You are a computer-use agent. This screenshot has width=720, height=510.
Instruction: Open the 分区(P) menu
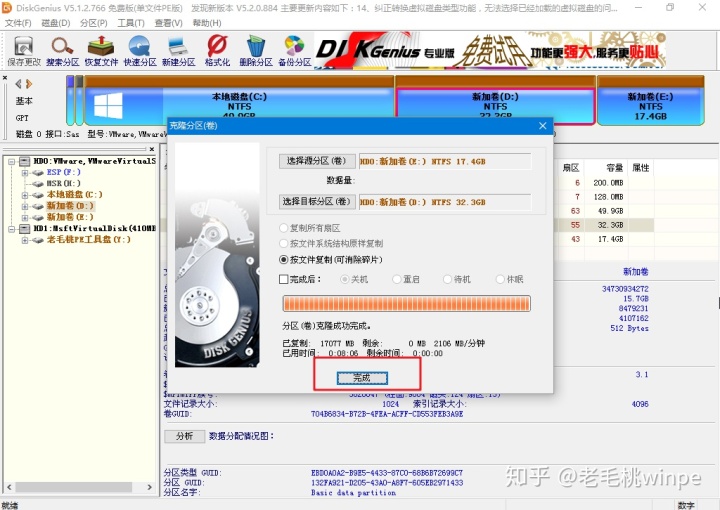(93, 23)
